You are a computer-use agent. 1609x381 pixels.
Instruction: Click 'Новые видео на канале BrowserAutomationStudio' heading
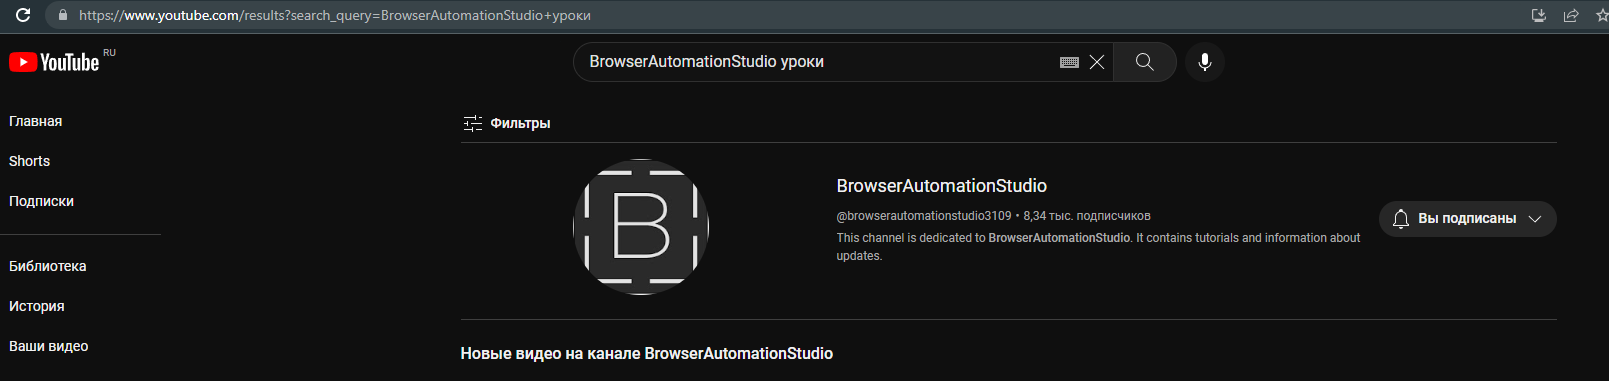pyautogui.click(x=647, y=353)
